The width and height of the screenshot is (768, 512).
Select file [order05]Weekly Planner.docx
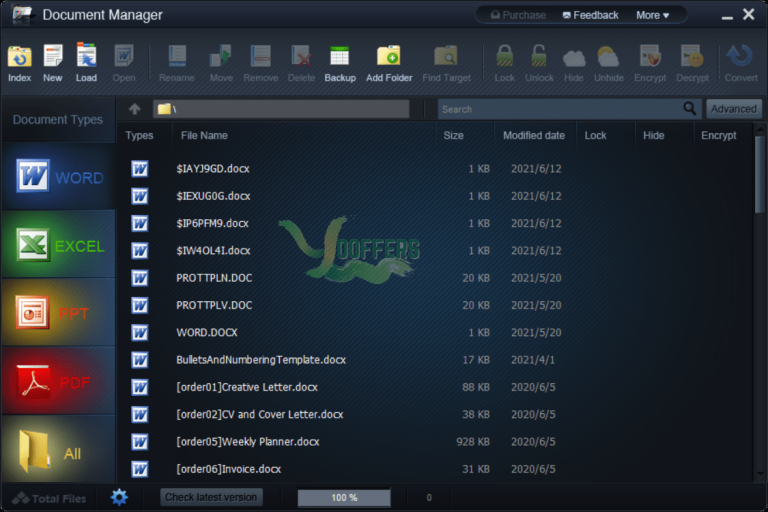[248, 442]
